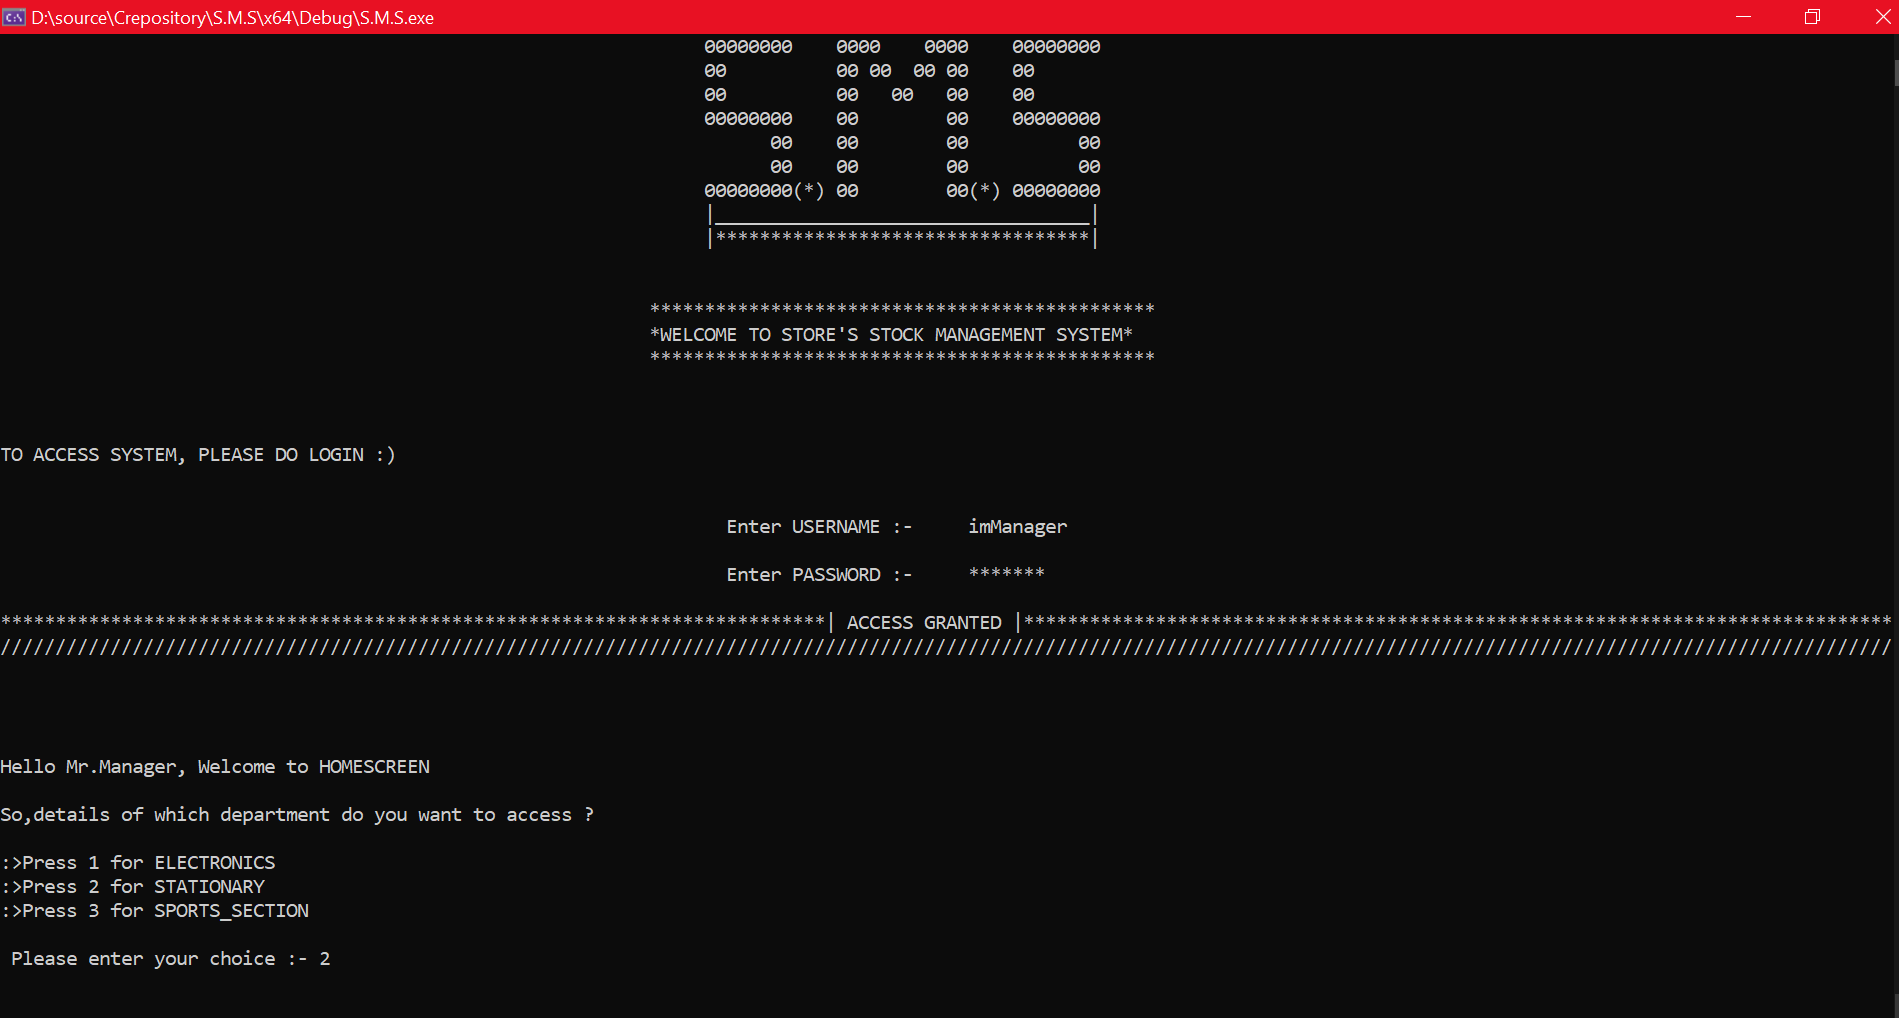Select the Press 3 for SPORTS_SECTION option

coord(154,910)
